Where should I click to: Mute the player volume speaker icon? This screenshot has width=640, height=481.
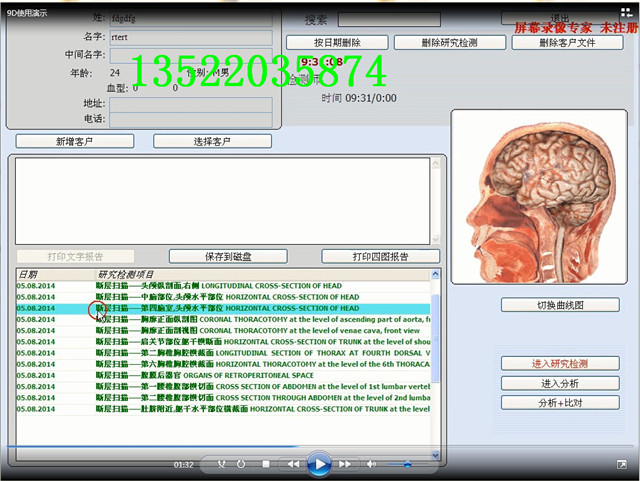click(x=372, y=464)
